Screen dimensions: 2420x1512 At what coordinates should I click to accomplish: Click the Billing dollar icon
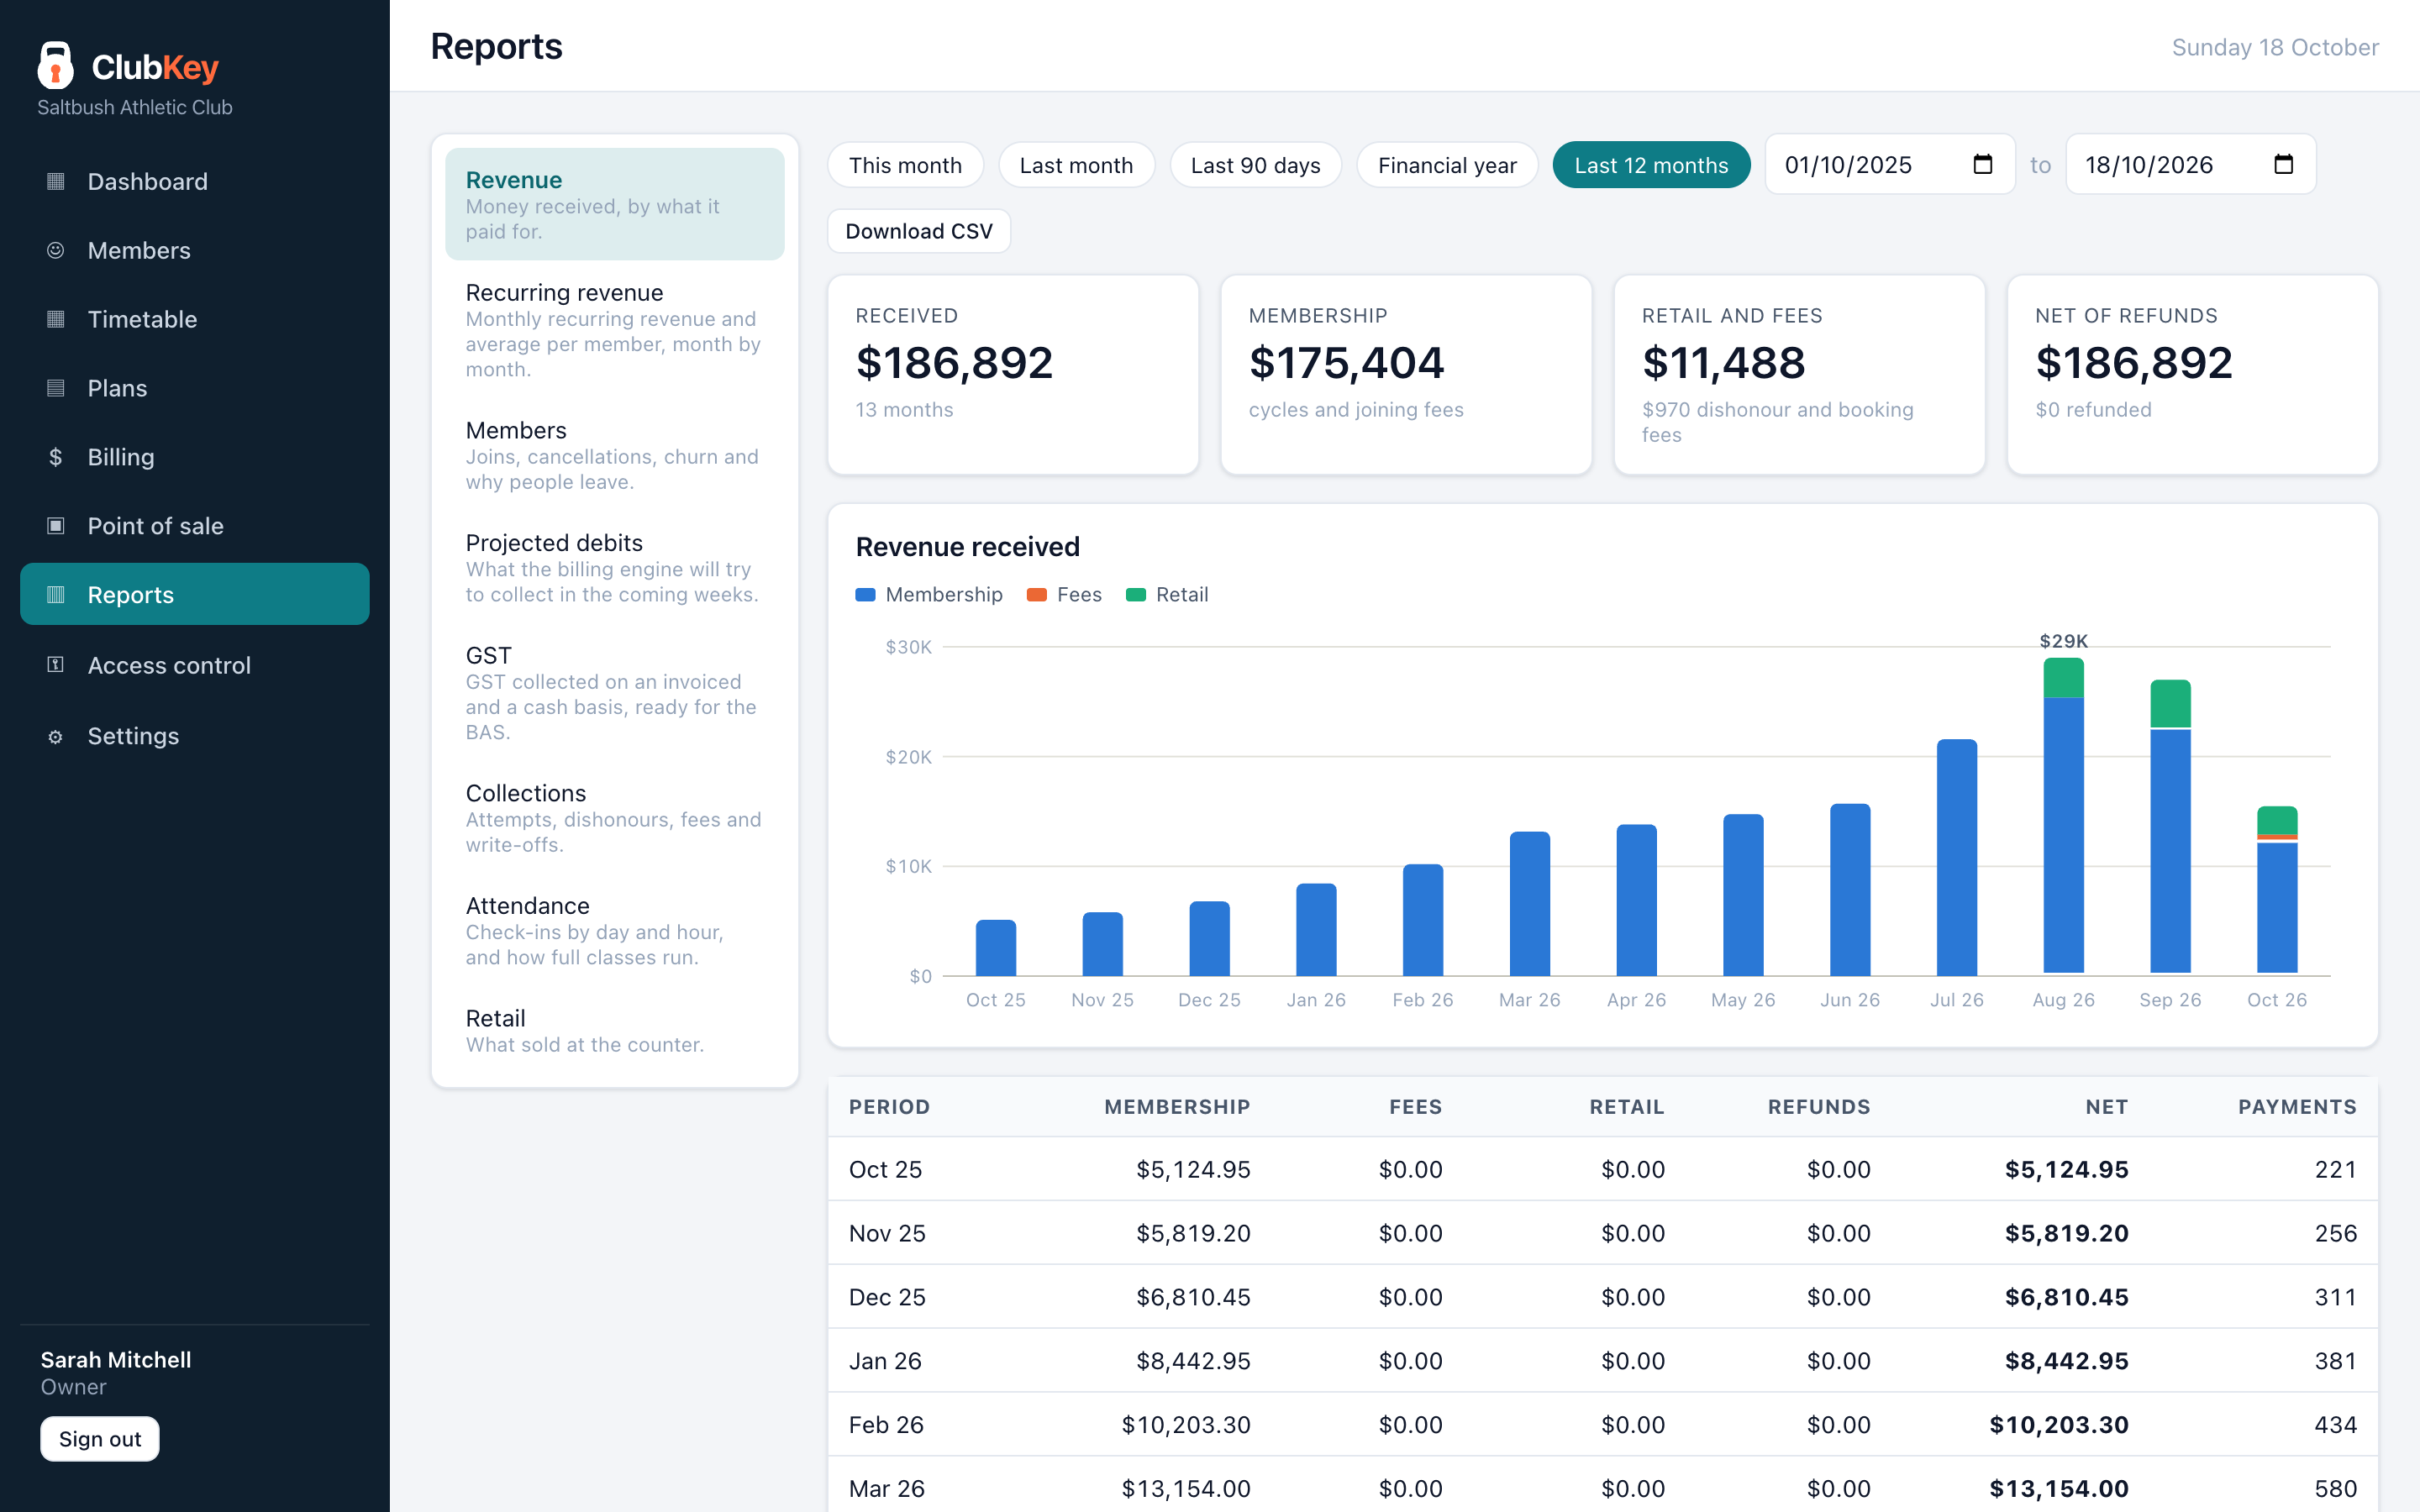coord(56,457)
